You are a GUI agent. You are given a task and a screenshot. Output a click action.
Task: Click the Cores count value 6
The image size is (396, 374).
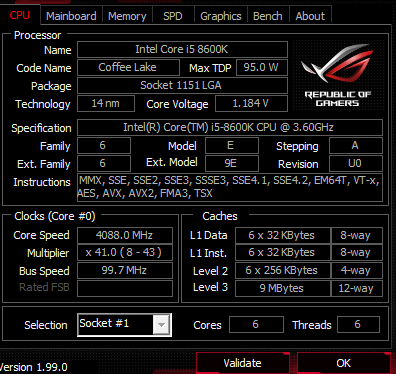point(256,324)
